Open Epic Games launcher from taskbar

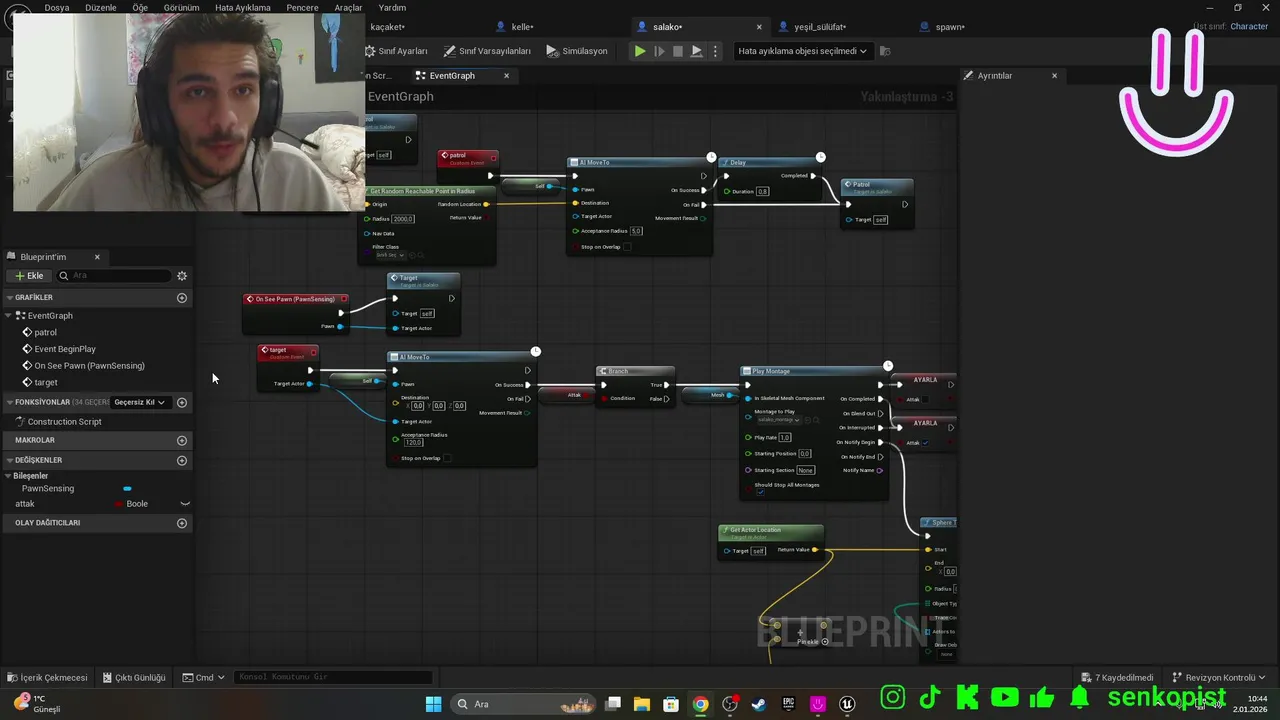click(x=788, y=704)
